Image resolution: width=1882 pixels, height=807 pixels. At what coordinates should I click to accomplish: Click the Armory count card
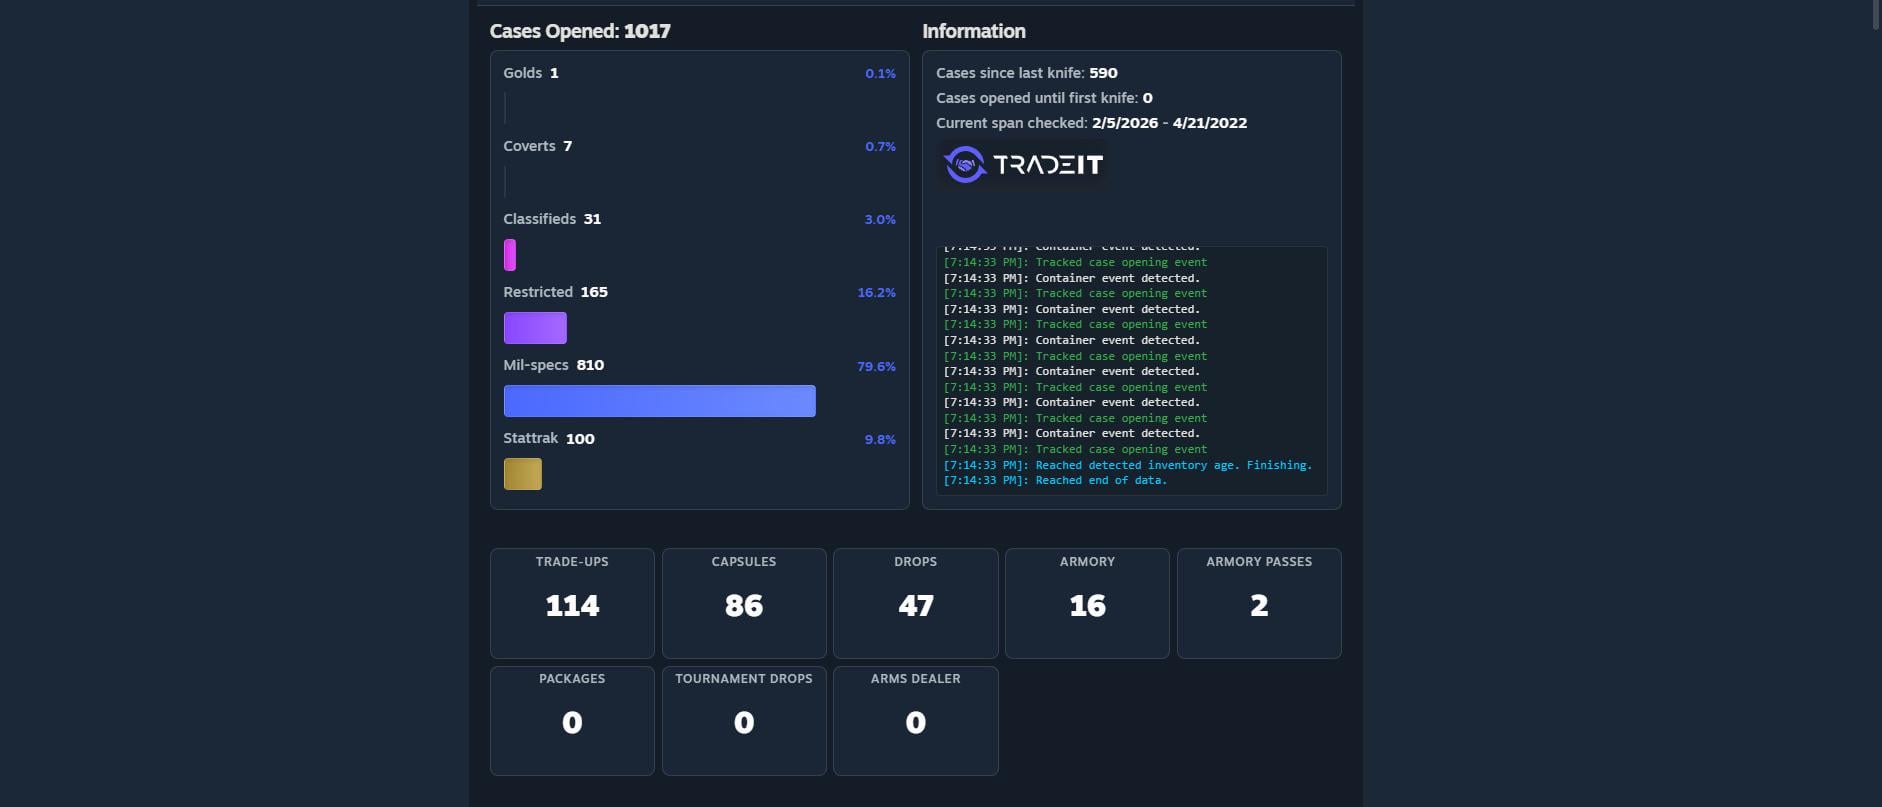pos(1087,603)
